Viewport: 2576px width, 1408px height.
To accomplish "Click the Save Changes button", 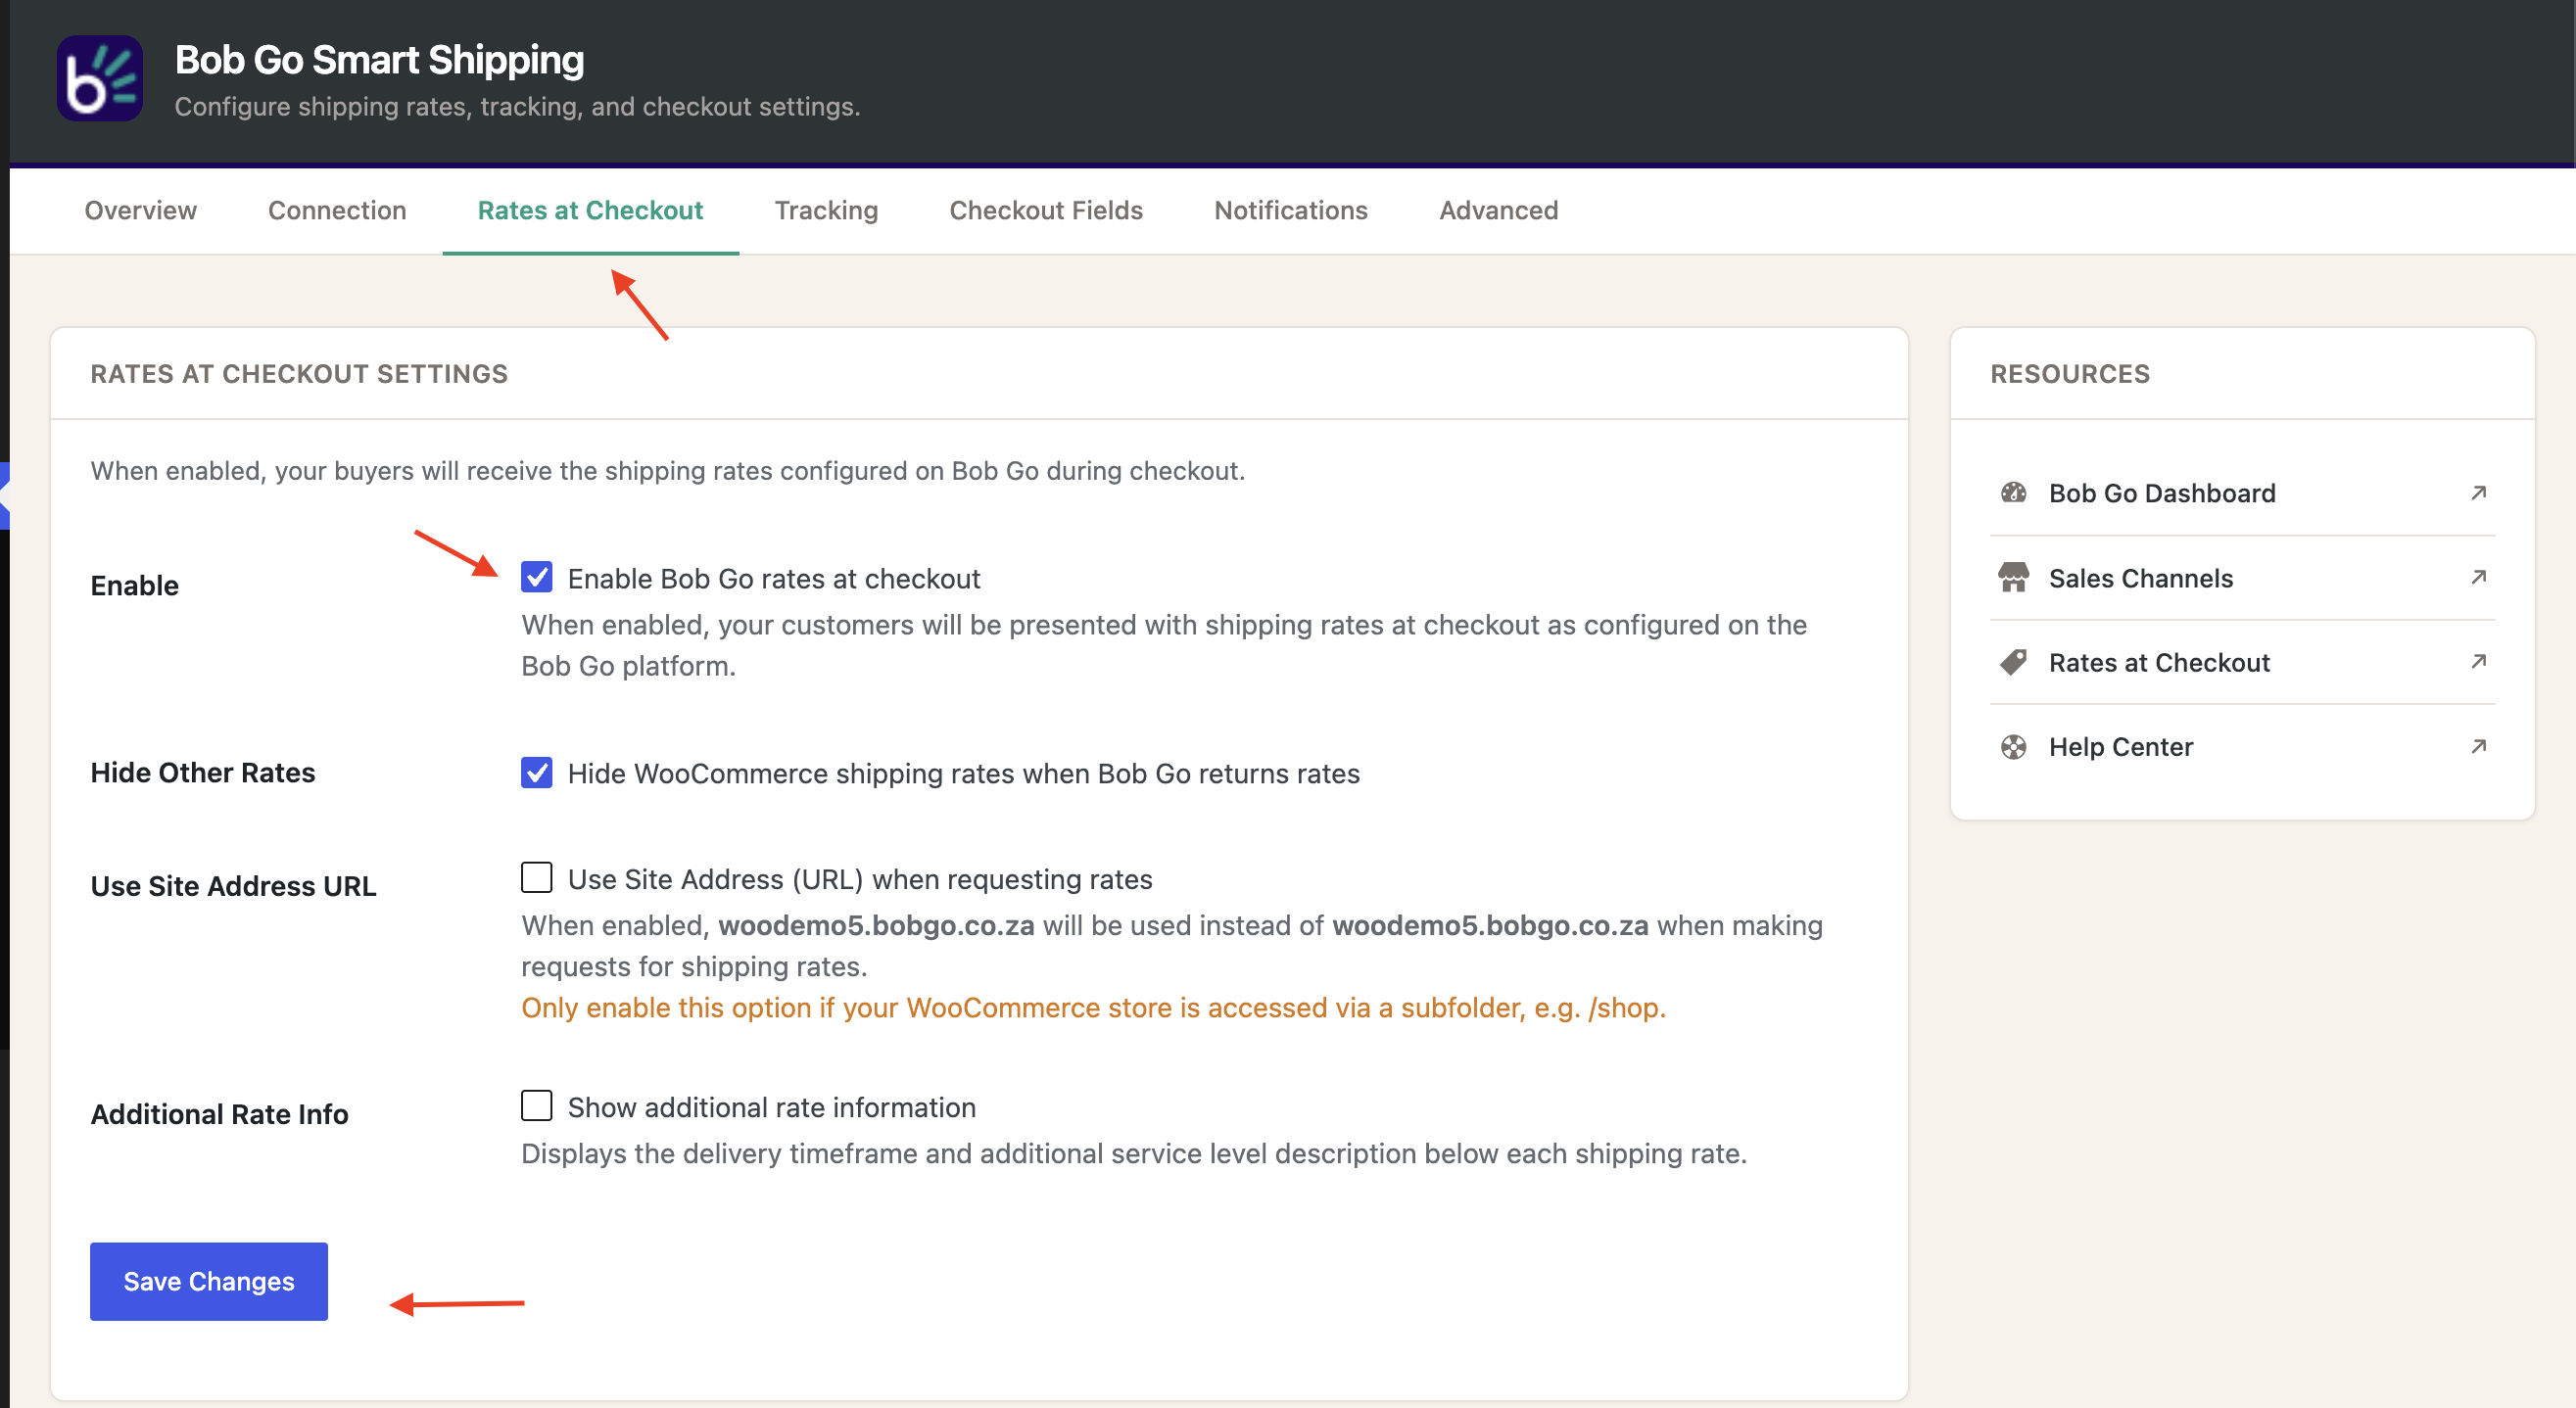I will point(209,1281).
